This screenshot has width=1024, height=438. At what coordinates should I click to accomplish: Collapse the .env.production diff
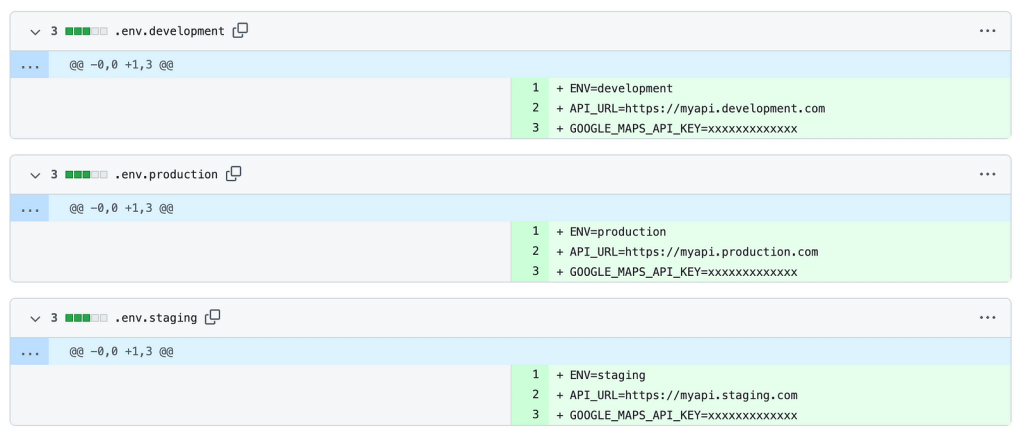point(35,174)
